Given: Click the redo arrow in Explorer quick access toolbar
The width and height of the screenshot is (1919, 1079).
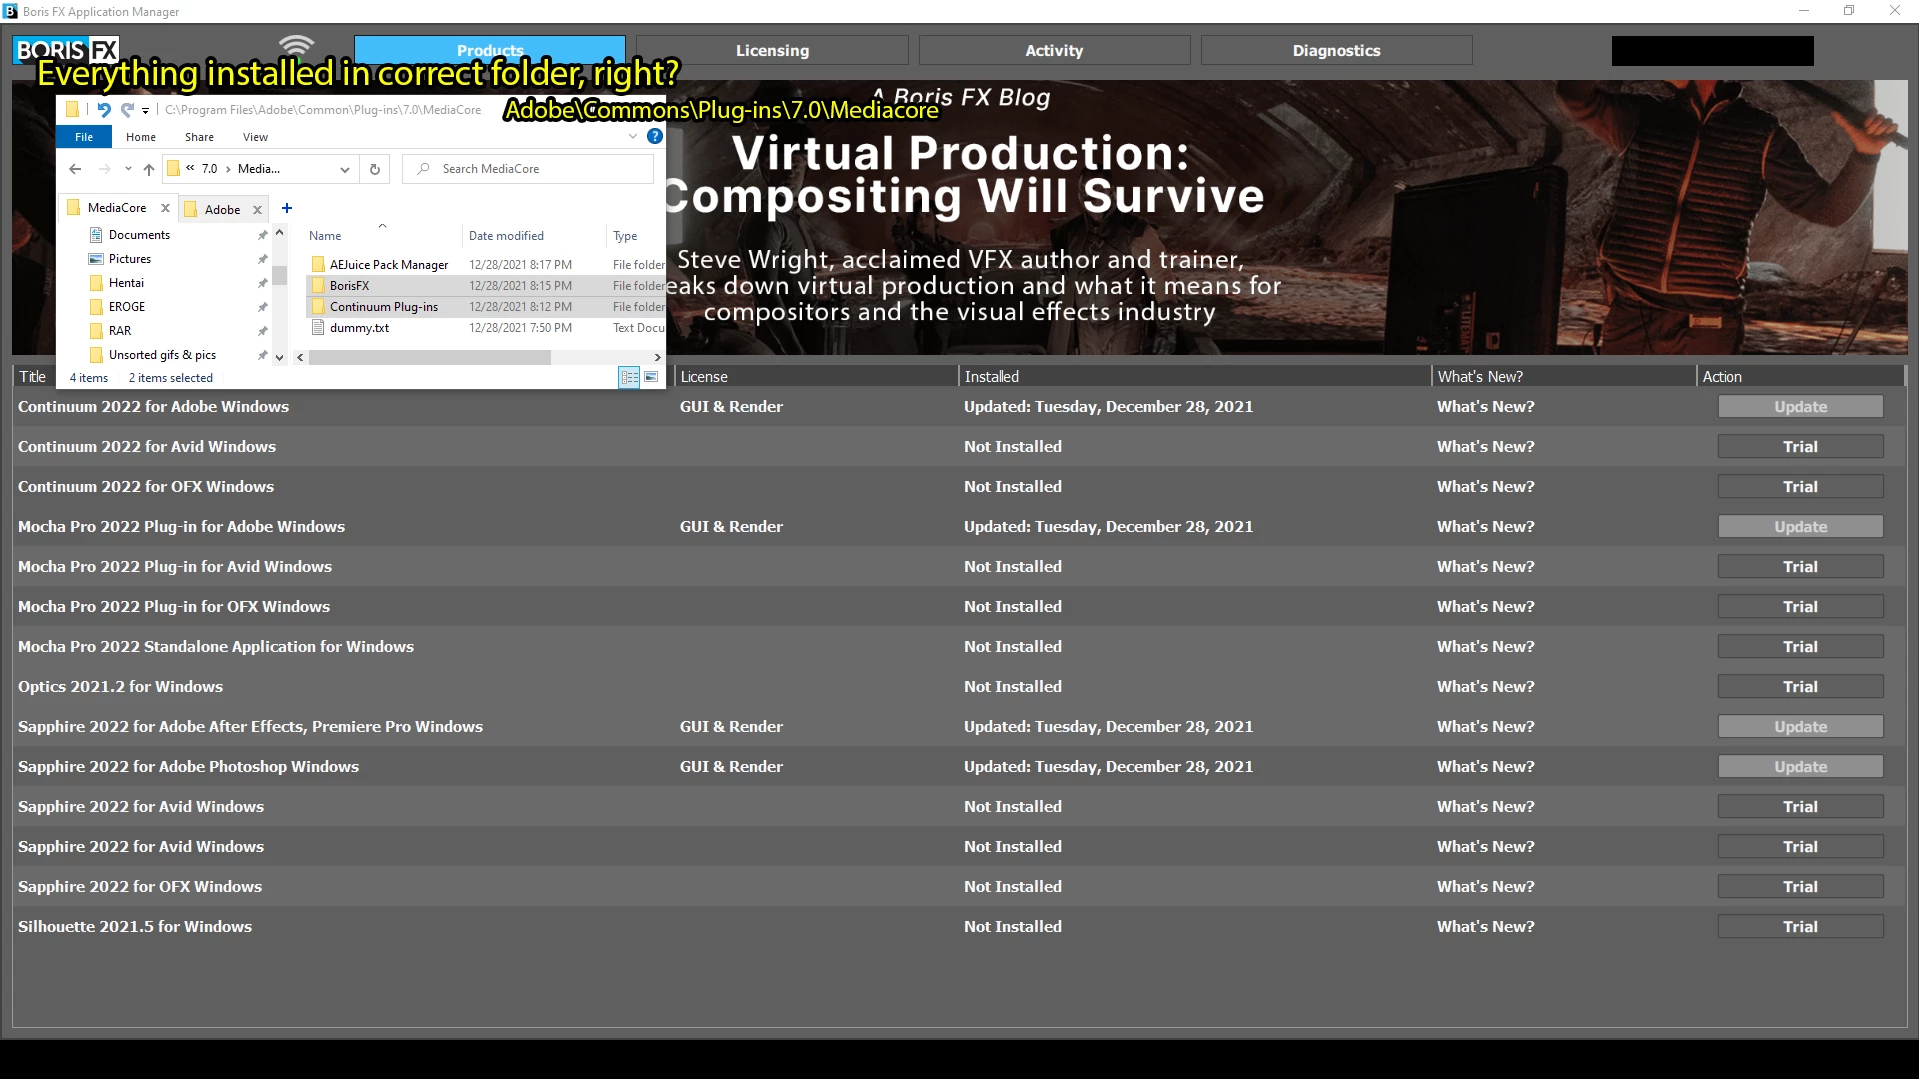Looking at the screenshot, I should click(x=127, y=110).
